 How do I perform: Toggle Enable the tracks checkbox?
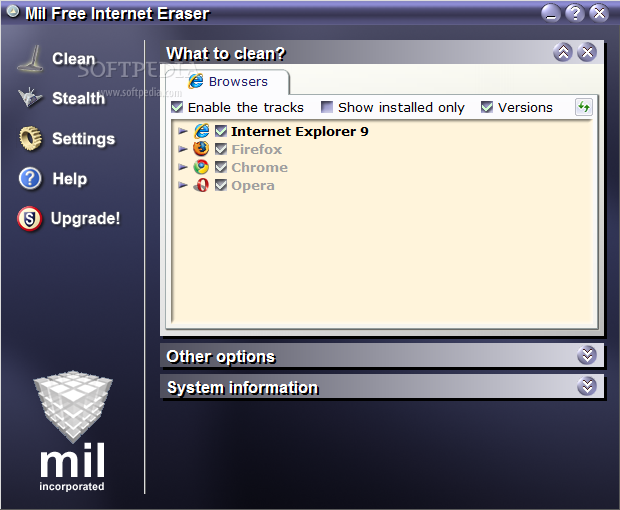(177, 107)
